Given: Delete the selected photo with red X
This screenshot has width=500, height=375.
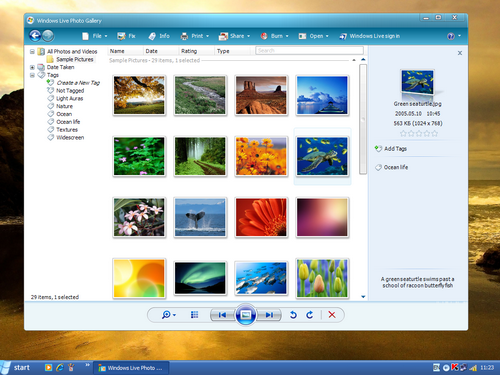Looking at the screenshot, I should click(332, 315).
